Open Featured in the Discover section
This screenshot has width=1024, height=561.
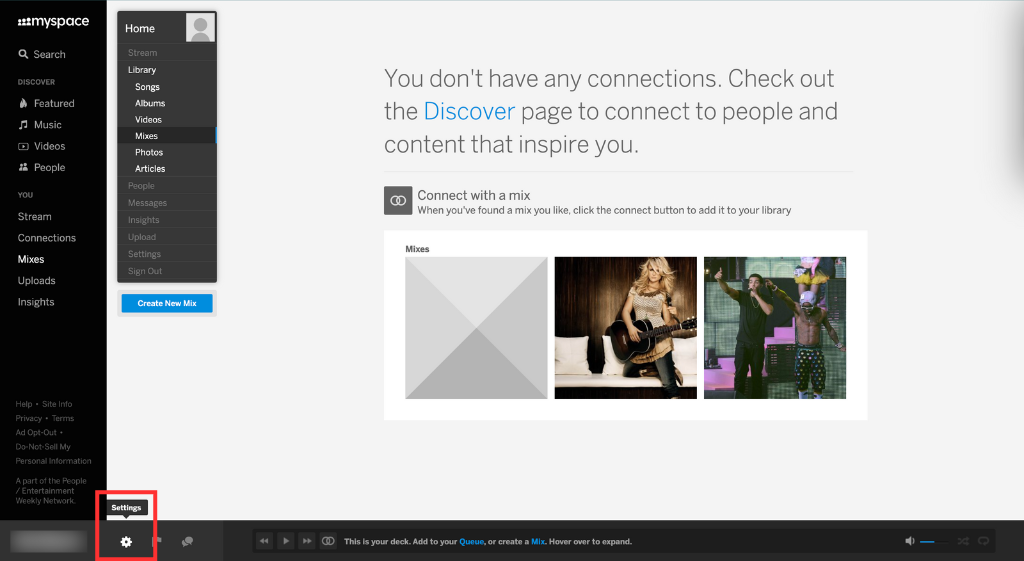[46, 103]
